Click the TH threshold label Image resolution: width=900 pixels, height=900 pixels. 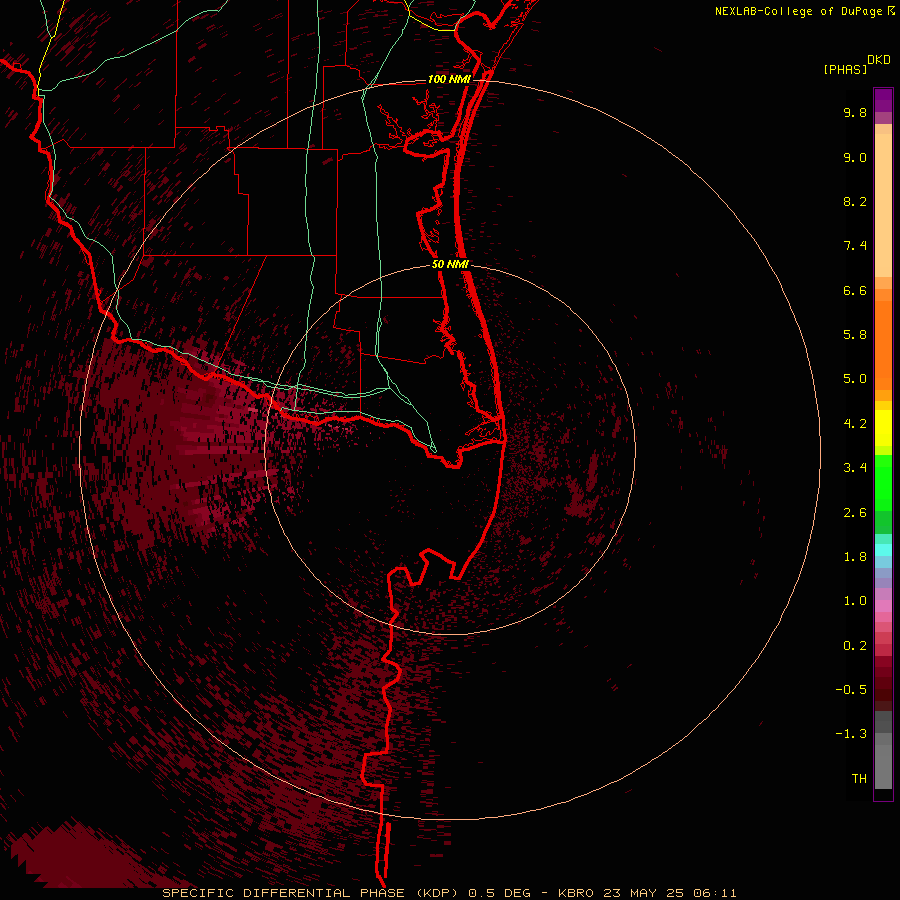[859, 779]
